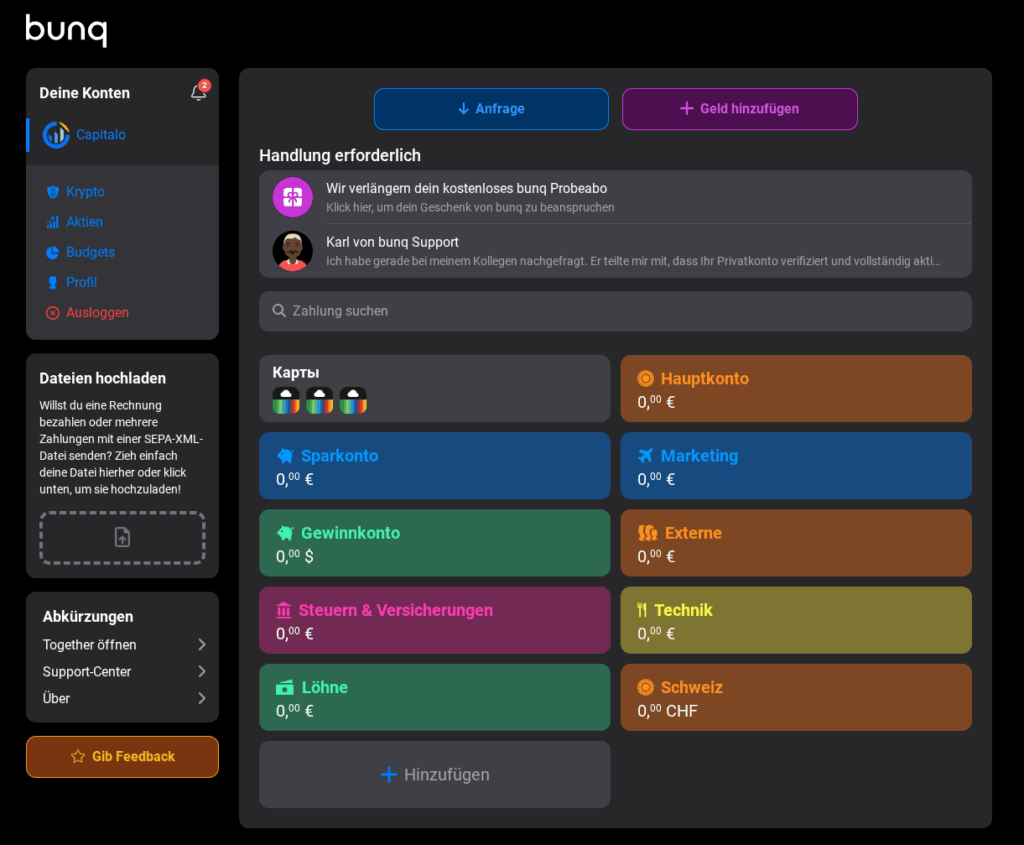
Task: Select the first card under Карты
Action: click(x=286, y=400)
